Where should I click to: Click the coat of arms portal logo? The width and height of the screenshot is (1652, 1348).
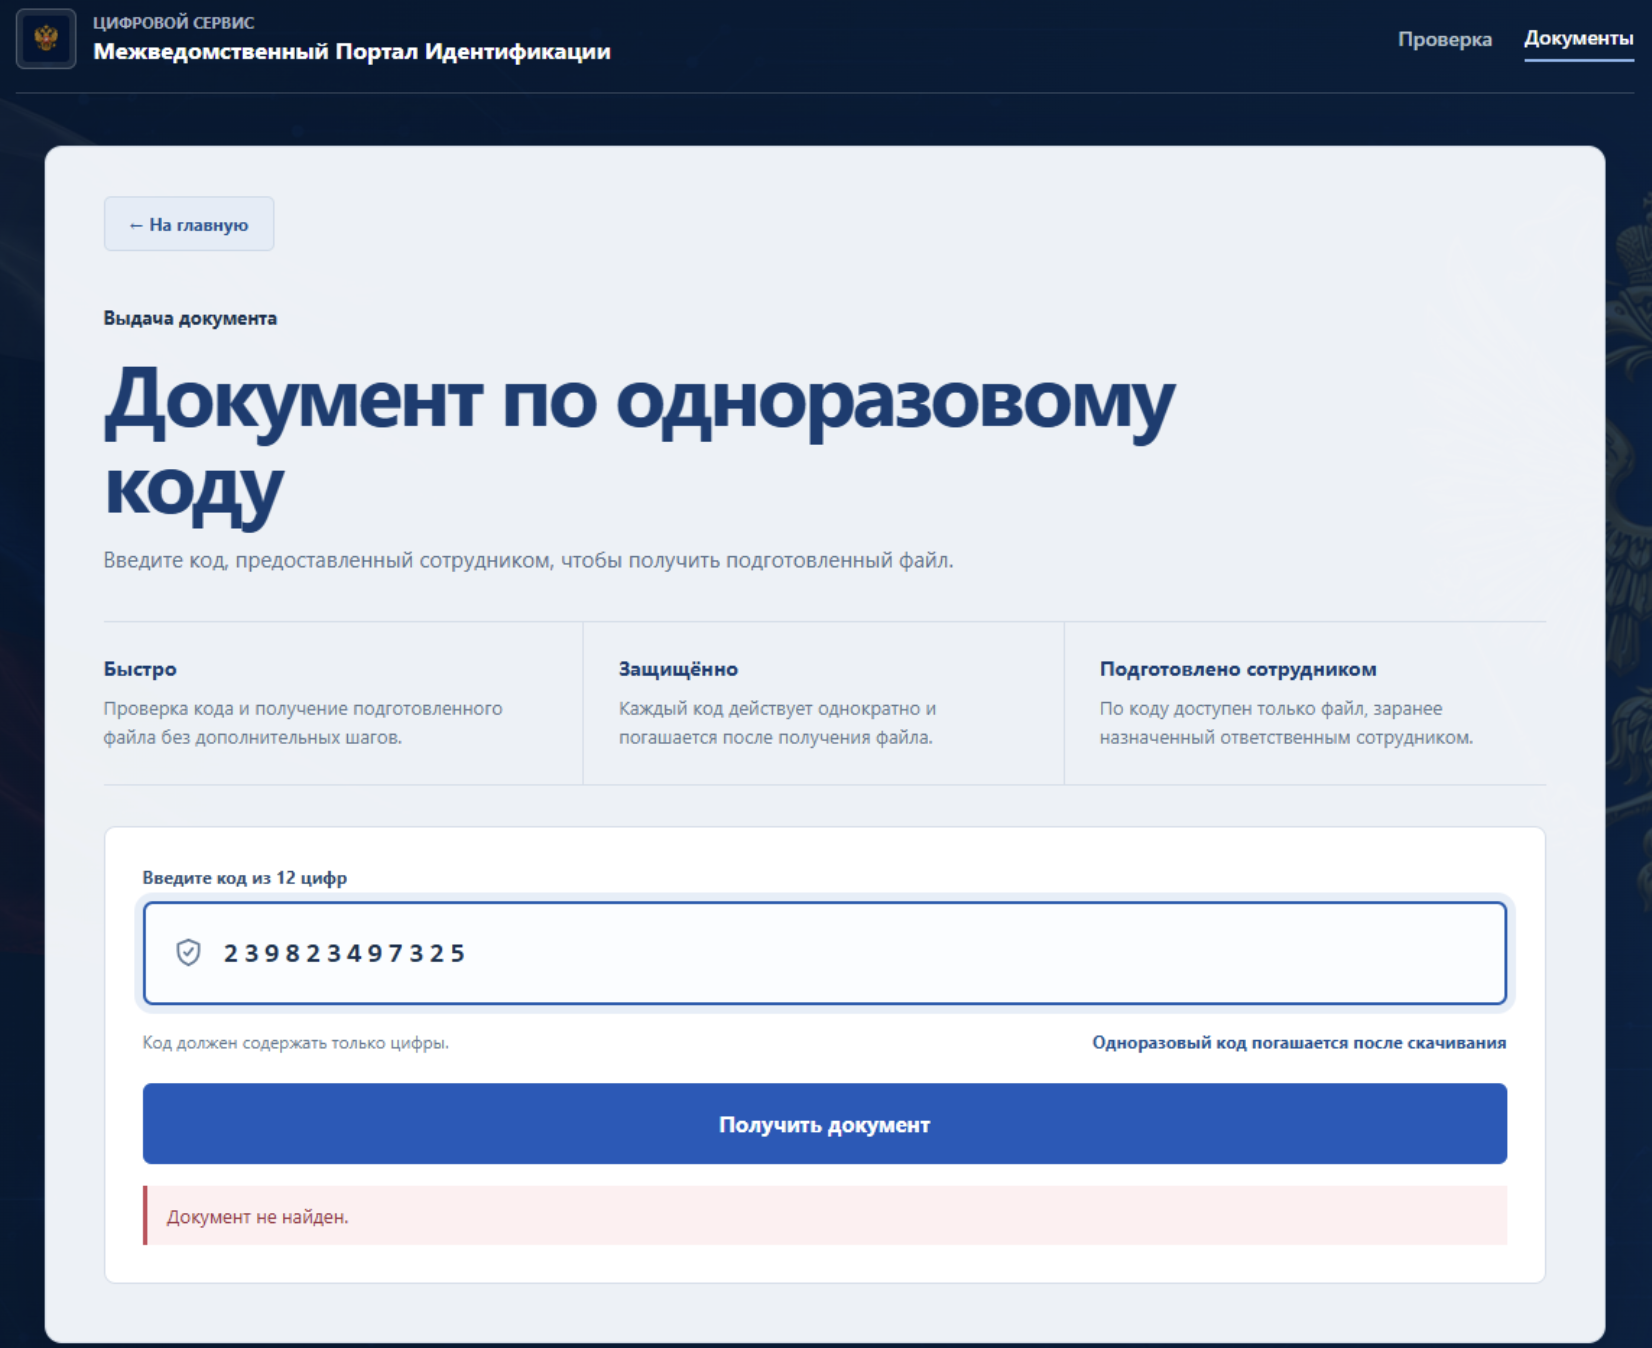(x=46, y=39)
